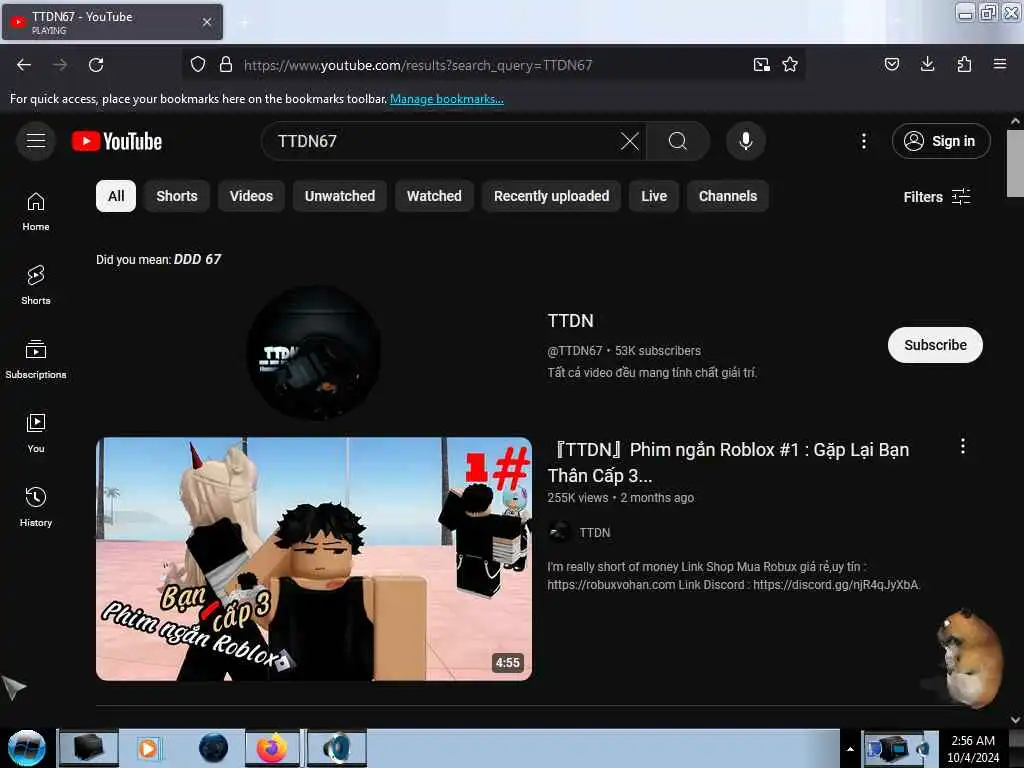Click the browser URL address bar

[493, 65]
